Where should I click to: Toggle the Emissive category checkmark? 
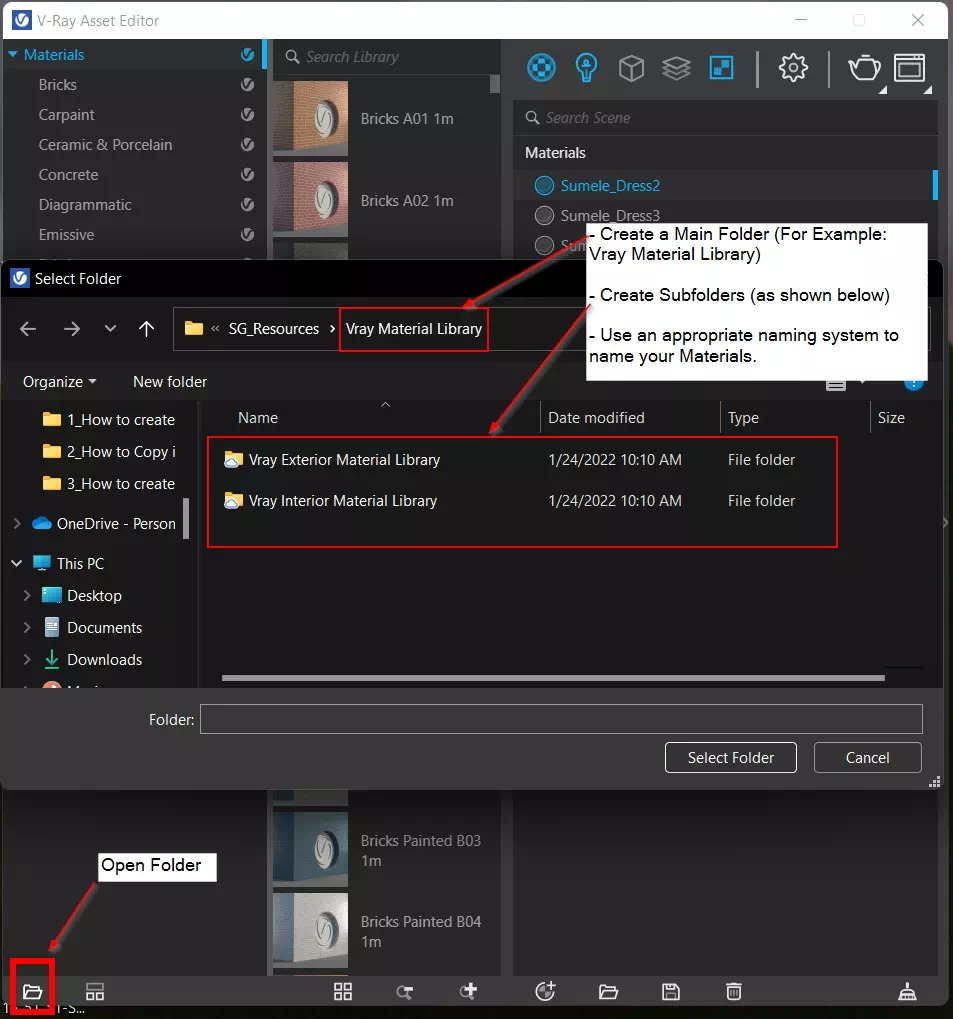247,235
